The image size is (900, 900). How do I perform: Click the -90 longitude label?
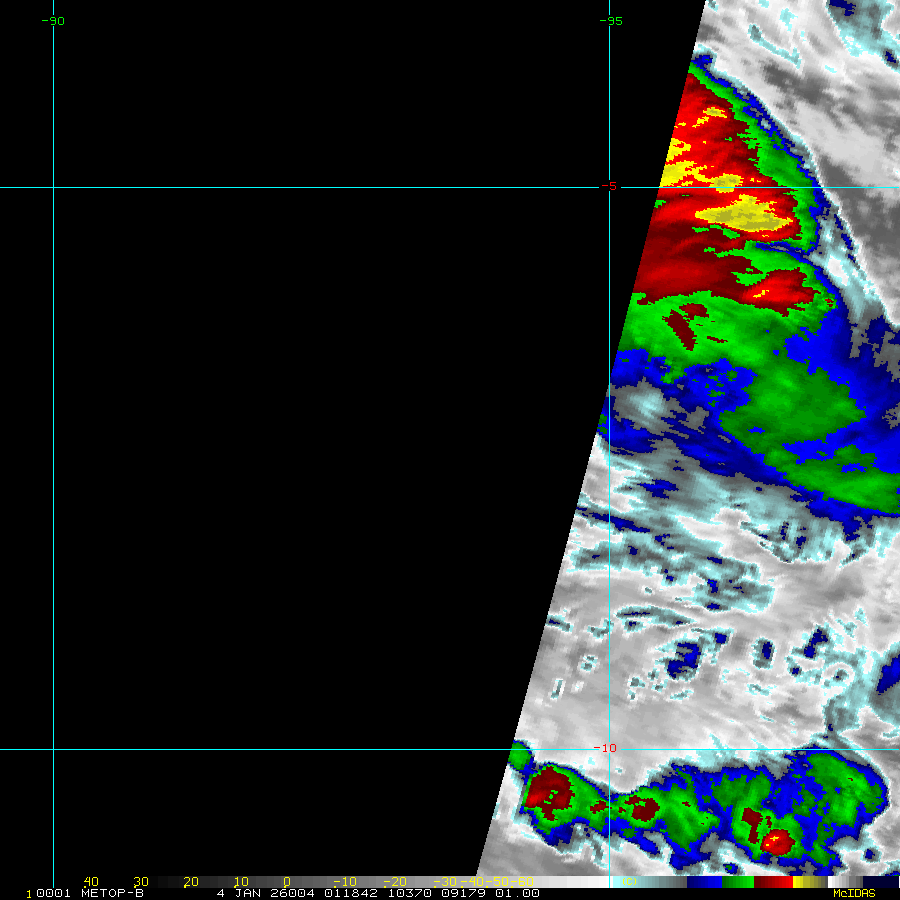pos(53,21)
